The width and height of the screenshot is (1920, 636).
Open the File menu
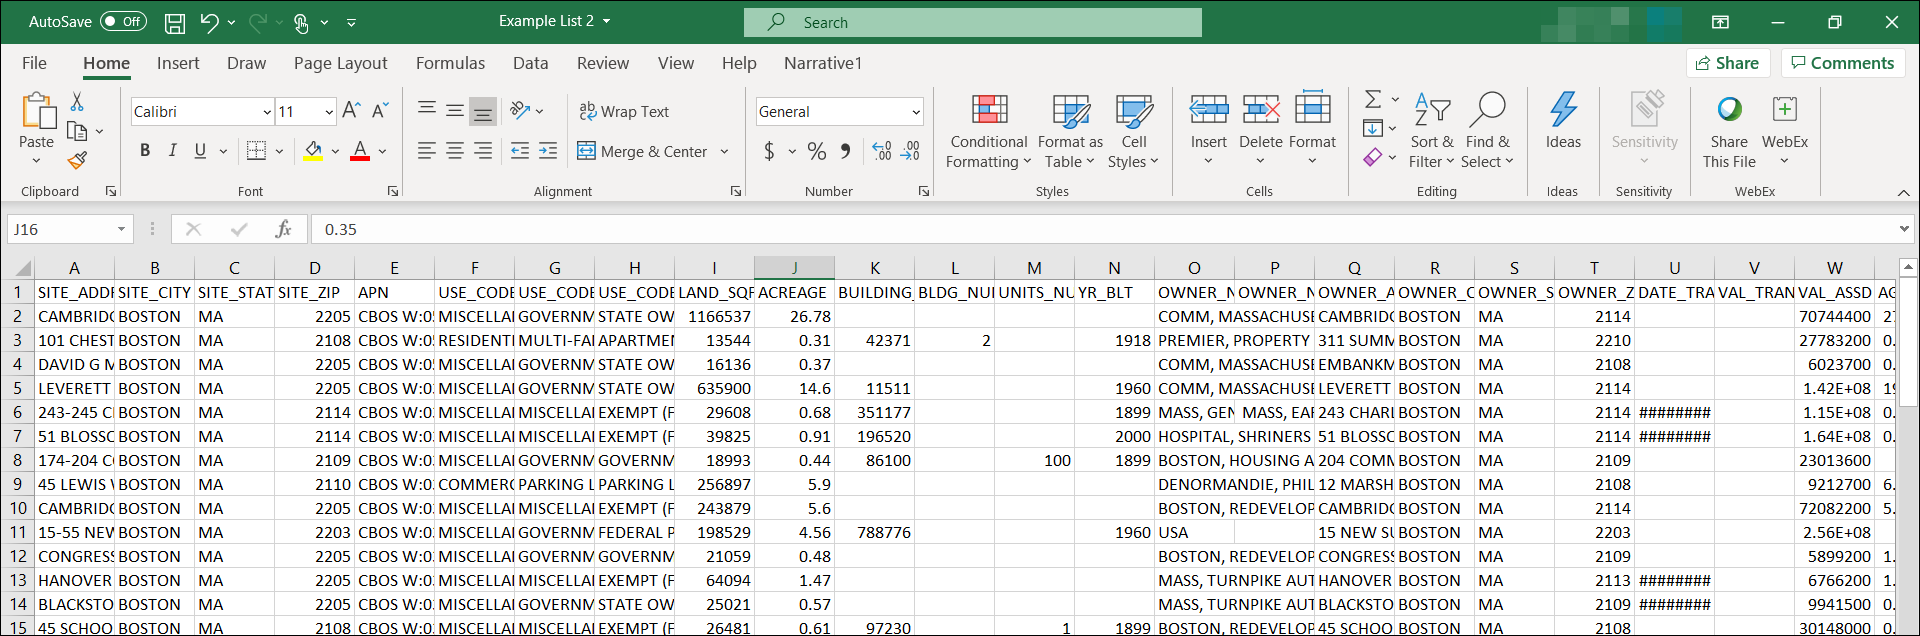click(34, 63)
